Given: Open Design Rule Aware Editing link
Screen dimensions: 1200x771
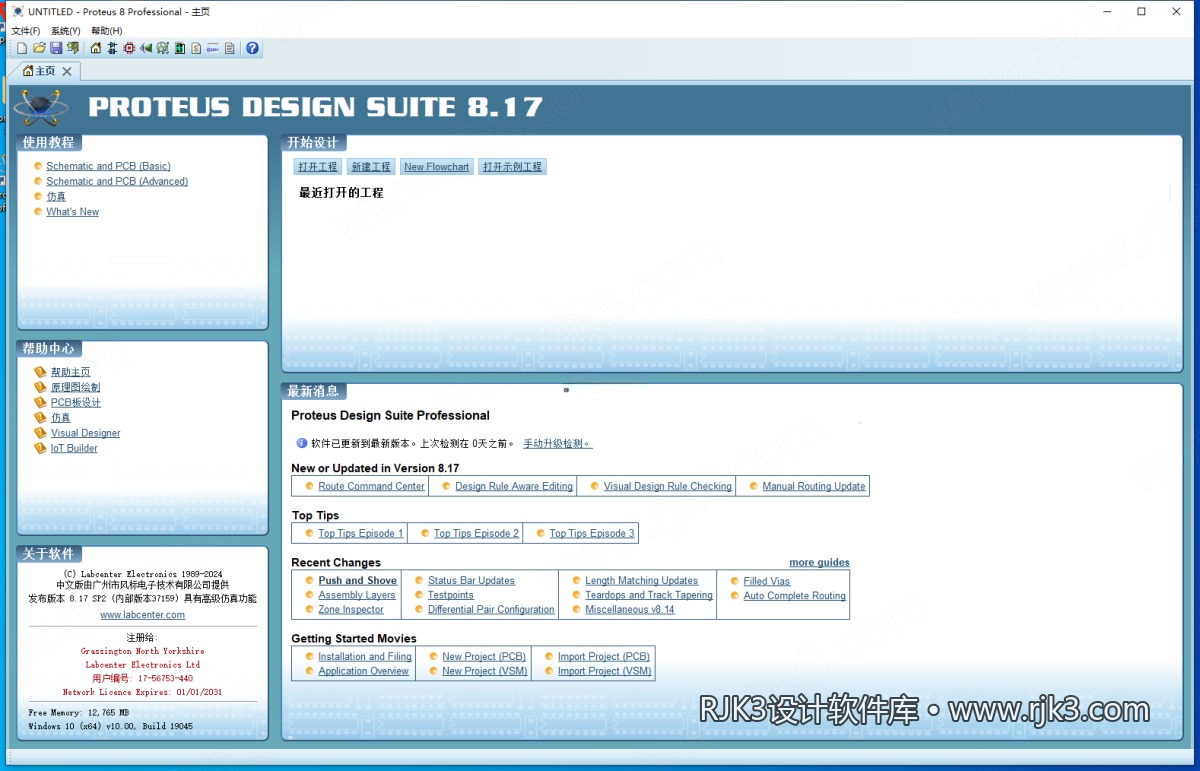Looking at the screenshot, I should [514, 487].
